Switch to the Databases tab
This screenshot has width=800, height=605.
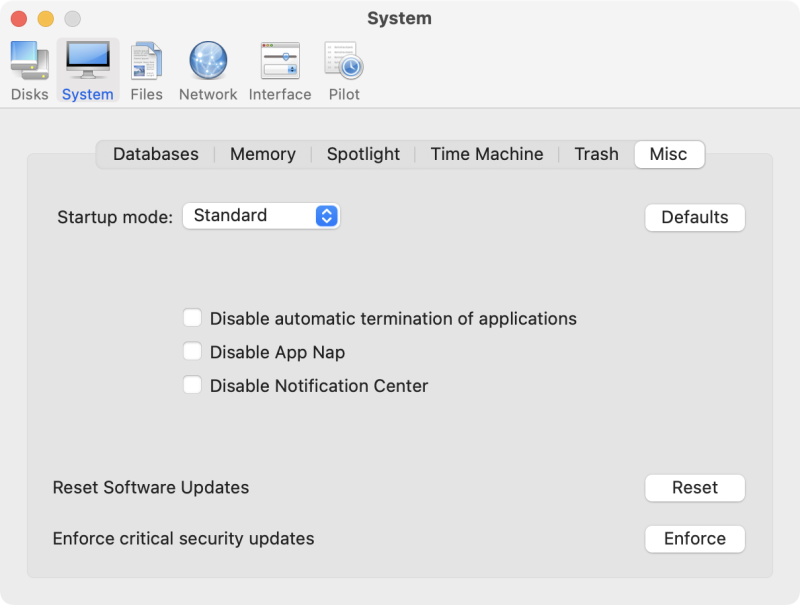coord(156,154)
